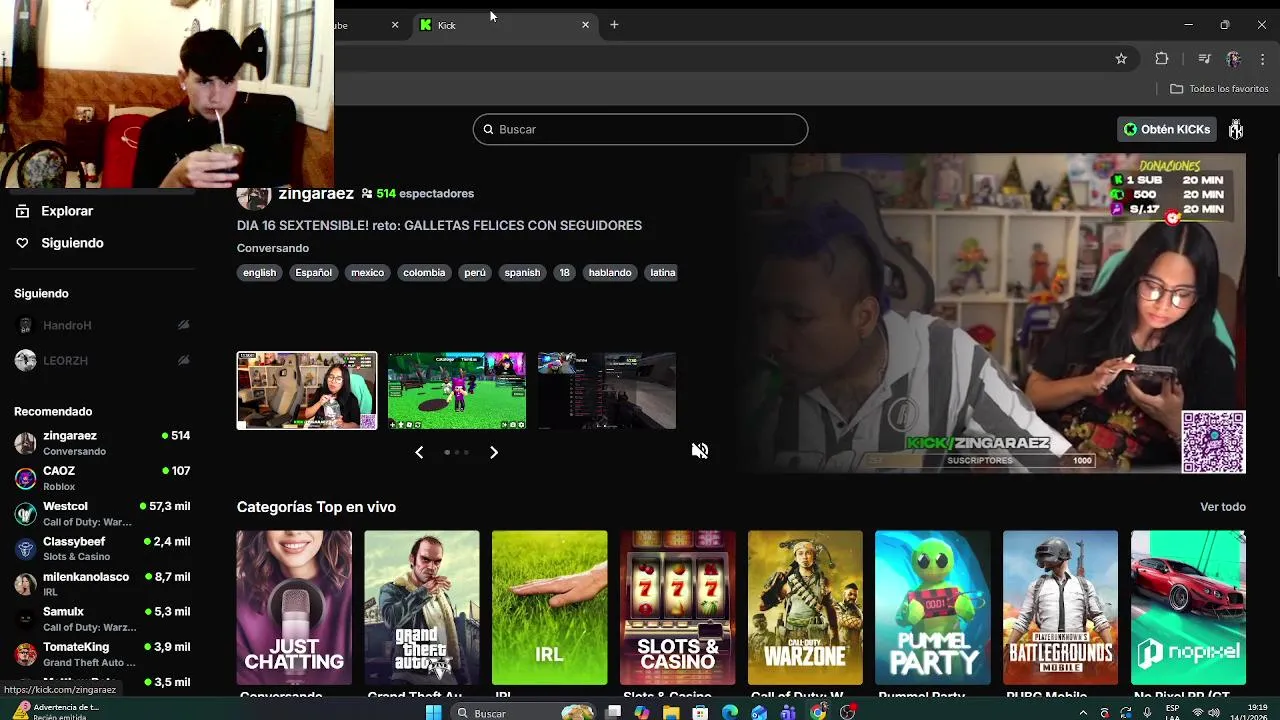Open recommended channel Classybeef

(x=102, y=549)
